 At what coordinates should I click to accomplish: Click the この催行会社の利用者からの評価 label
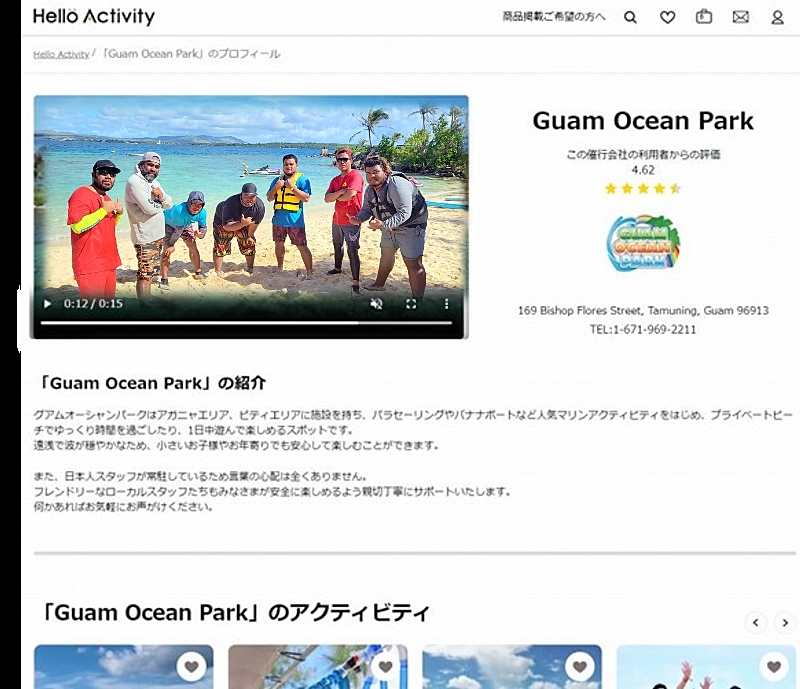(x=643, y=154)
